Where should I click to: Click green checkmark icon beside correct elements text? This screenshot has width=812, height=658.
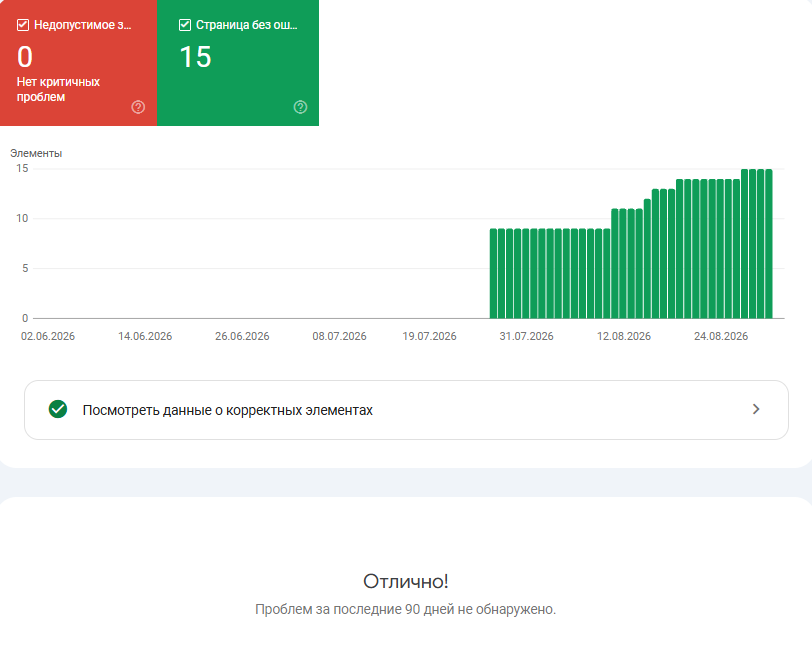(58, 409)
